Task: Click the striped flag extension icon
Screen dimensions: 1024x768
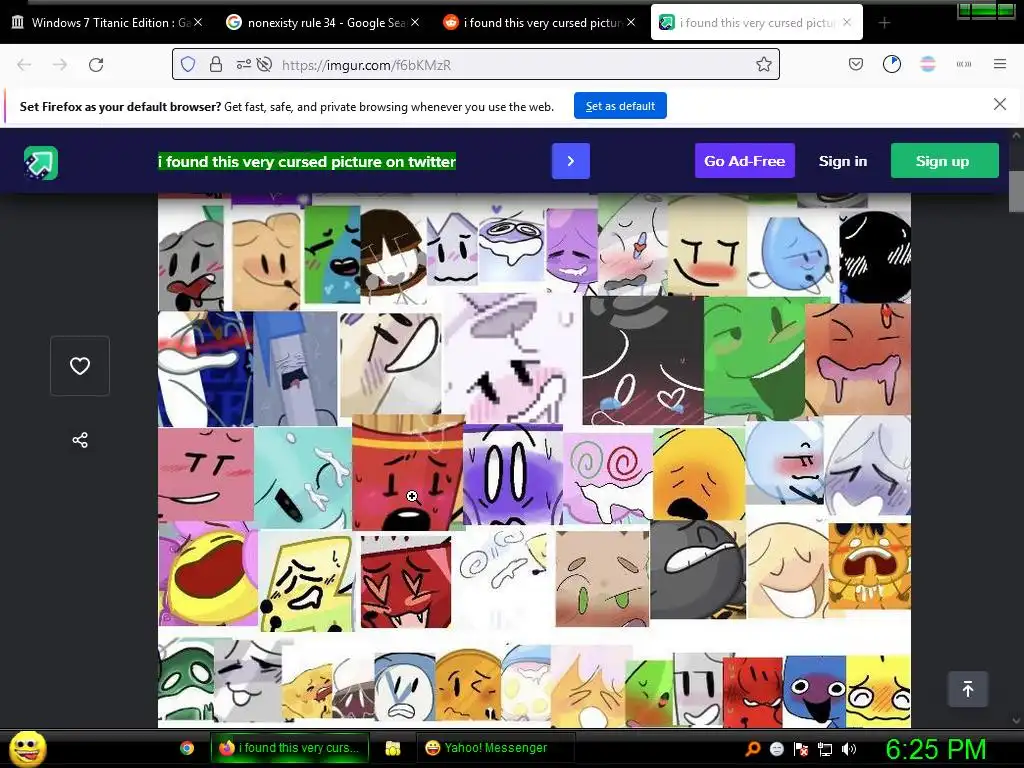Action: tap(928, 64)
